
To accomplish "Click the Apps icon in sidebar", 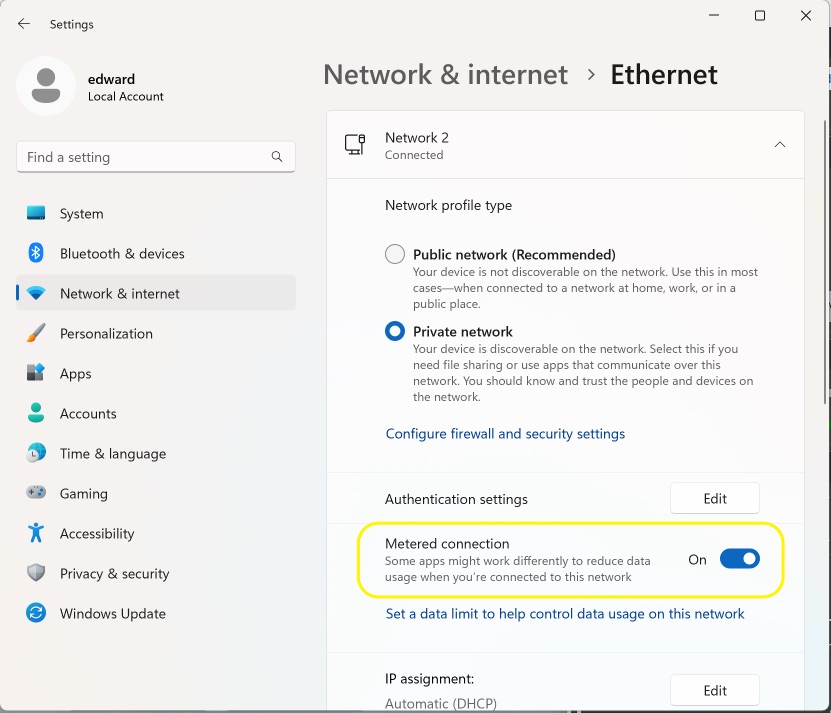I will 36,373.
